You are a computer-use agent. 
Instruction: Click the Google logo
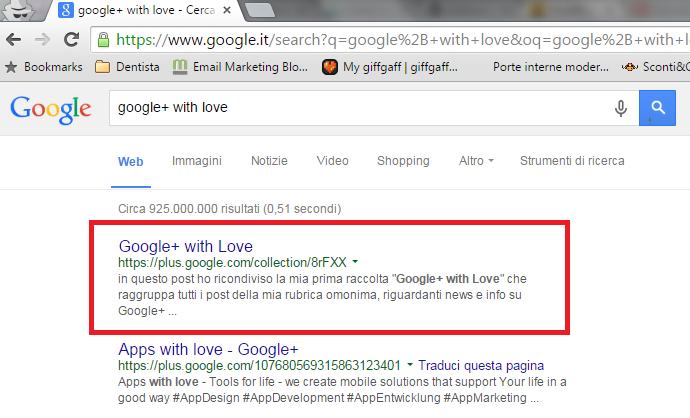[x=51, y=109]
